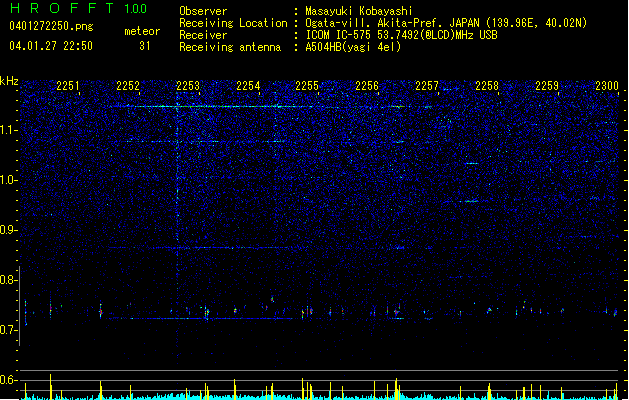This screenshot has height=400, width=629.
Task: Select the ICOM IC-575 receiver description
Action: [x=401, y=35]
